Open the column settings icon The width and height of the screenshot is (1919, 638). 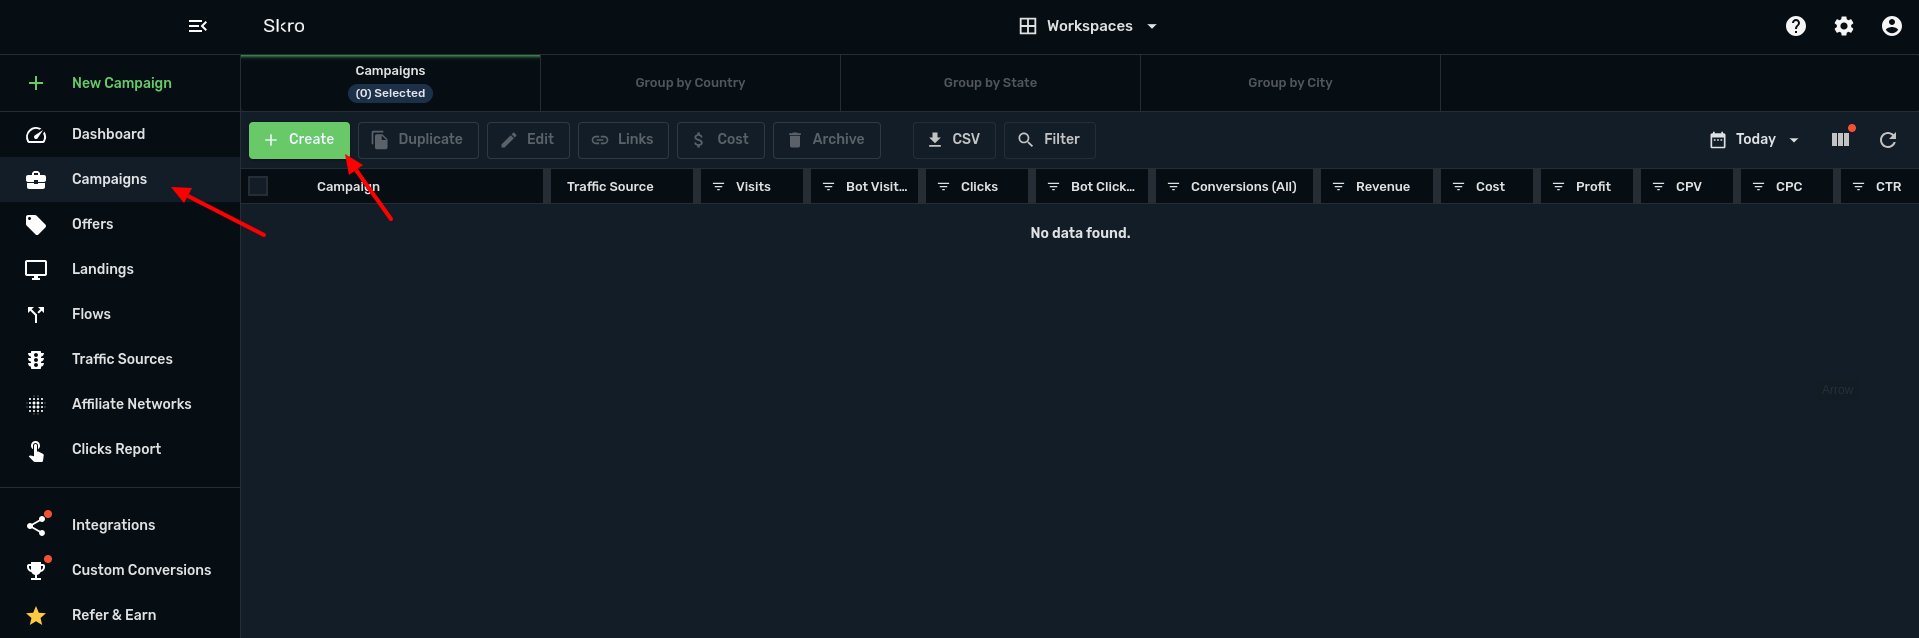[1840, 140]
